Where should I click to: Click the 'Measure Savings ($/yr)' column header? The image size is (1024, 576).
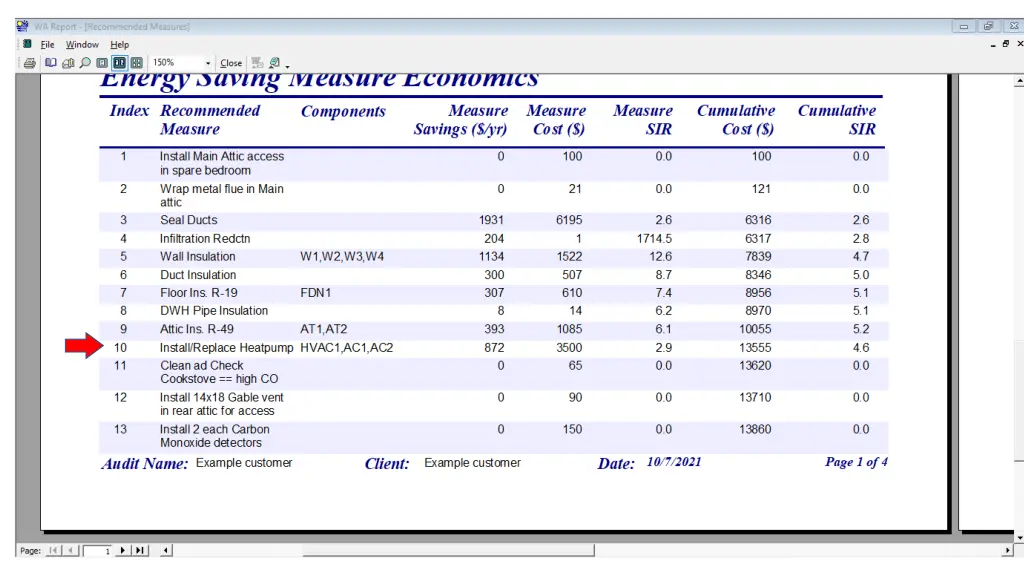(x=460, y=120)
